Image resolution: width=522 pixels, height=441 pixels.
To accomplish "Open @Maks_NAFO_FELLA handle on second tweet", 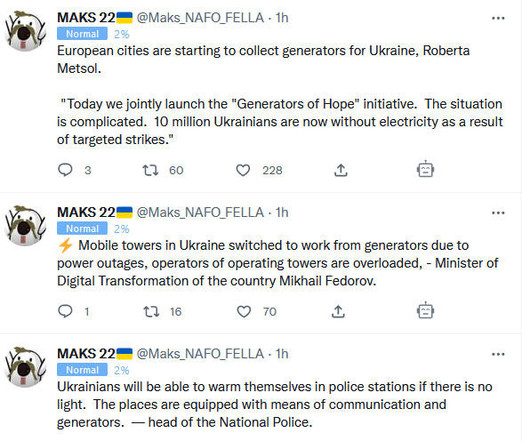I will point(200,212).
